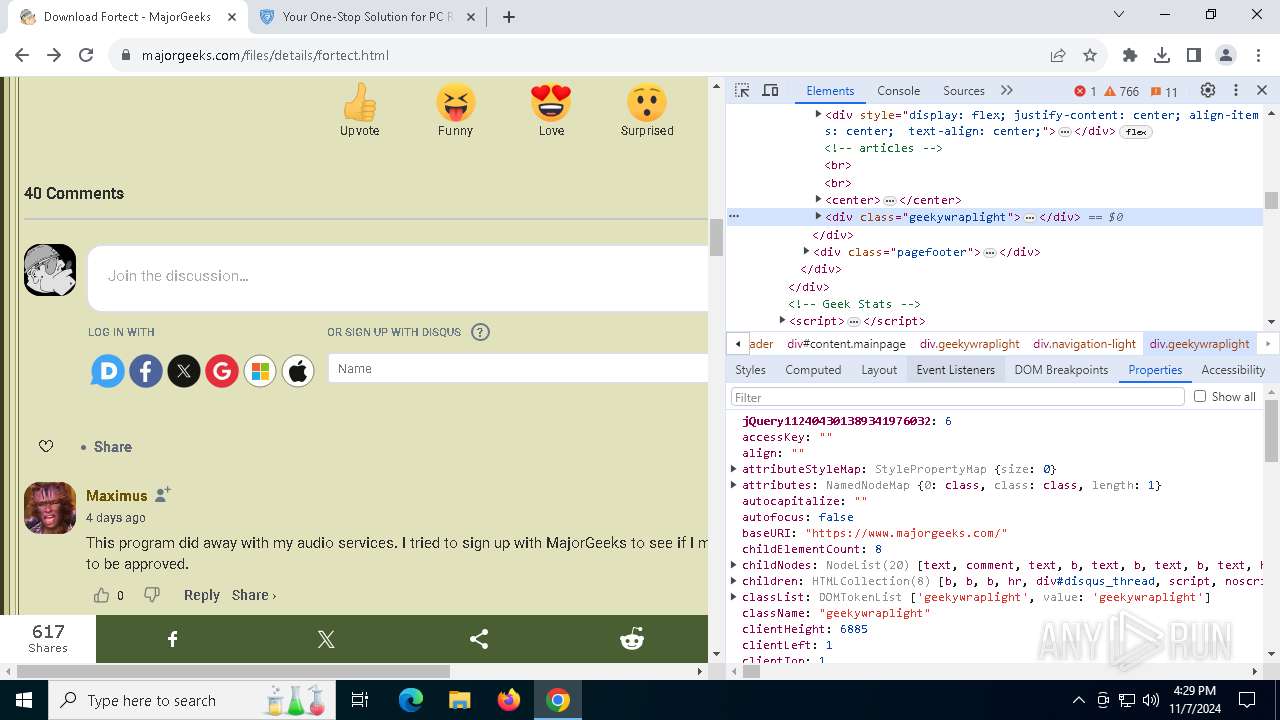The height and width of the screenshot is (720, 1280).
Task: Click the 766 warnings badge
Action: click(x=1121, y=91)
